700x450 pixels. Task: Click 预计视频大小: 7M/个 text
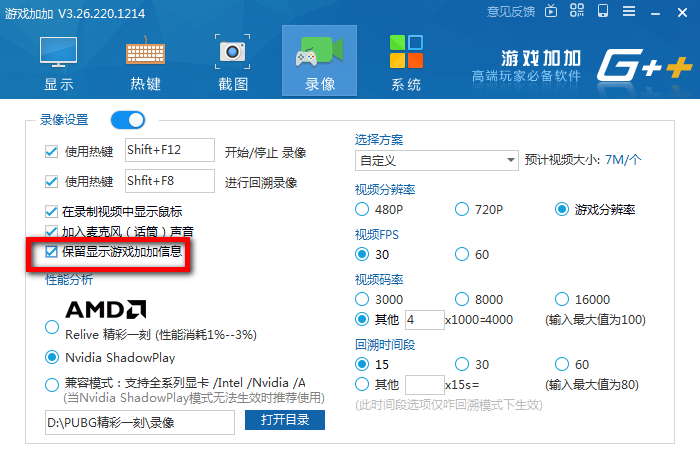(583, 160)
